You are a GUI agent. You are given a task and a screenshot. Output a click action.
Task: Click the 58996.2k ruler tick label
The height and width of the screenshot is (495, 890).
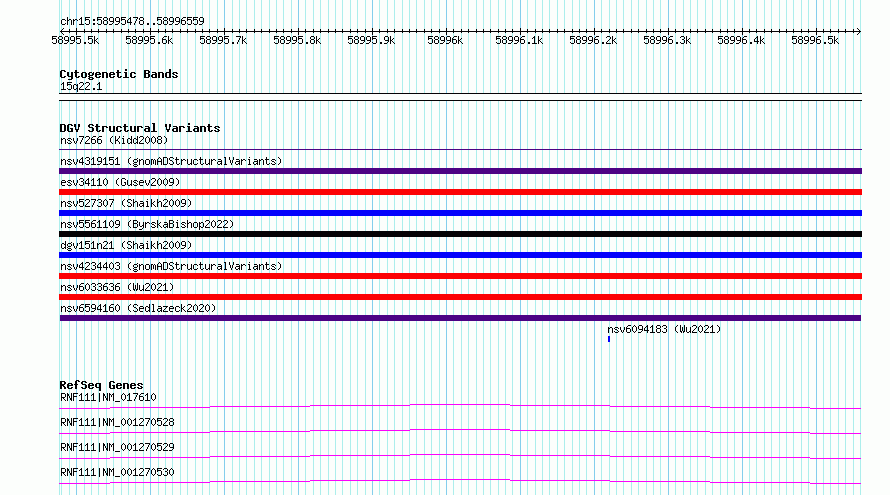coord(593,40)
